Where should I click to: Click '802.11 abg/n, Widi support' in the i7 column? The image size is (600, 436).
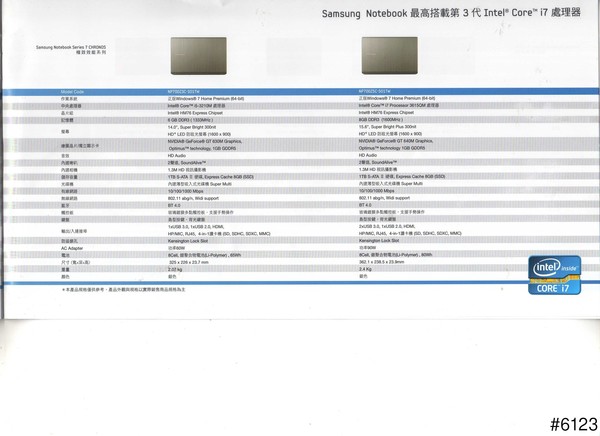pyautogui.click(x=384, y=198)
